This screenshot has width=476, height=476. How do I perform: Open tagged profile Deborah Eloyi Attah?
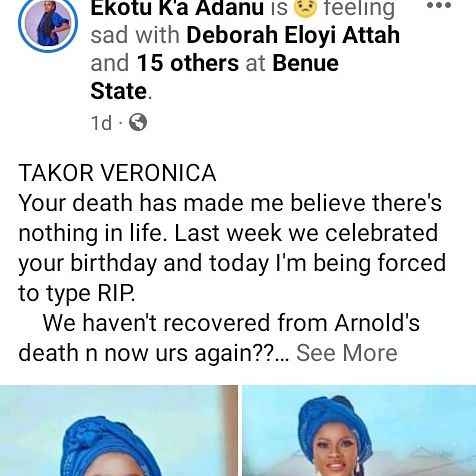pos(293,35)
